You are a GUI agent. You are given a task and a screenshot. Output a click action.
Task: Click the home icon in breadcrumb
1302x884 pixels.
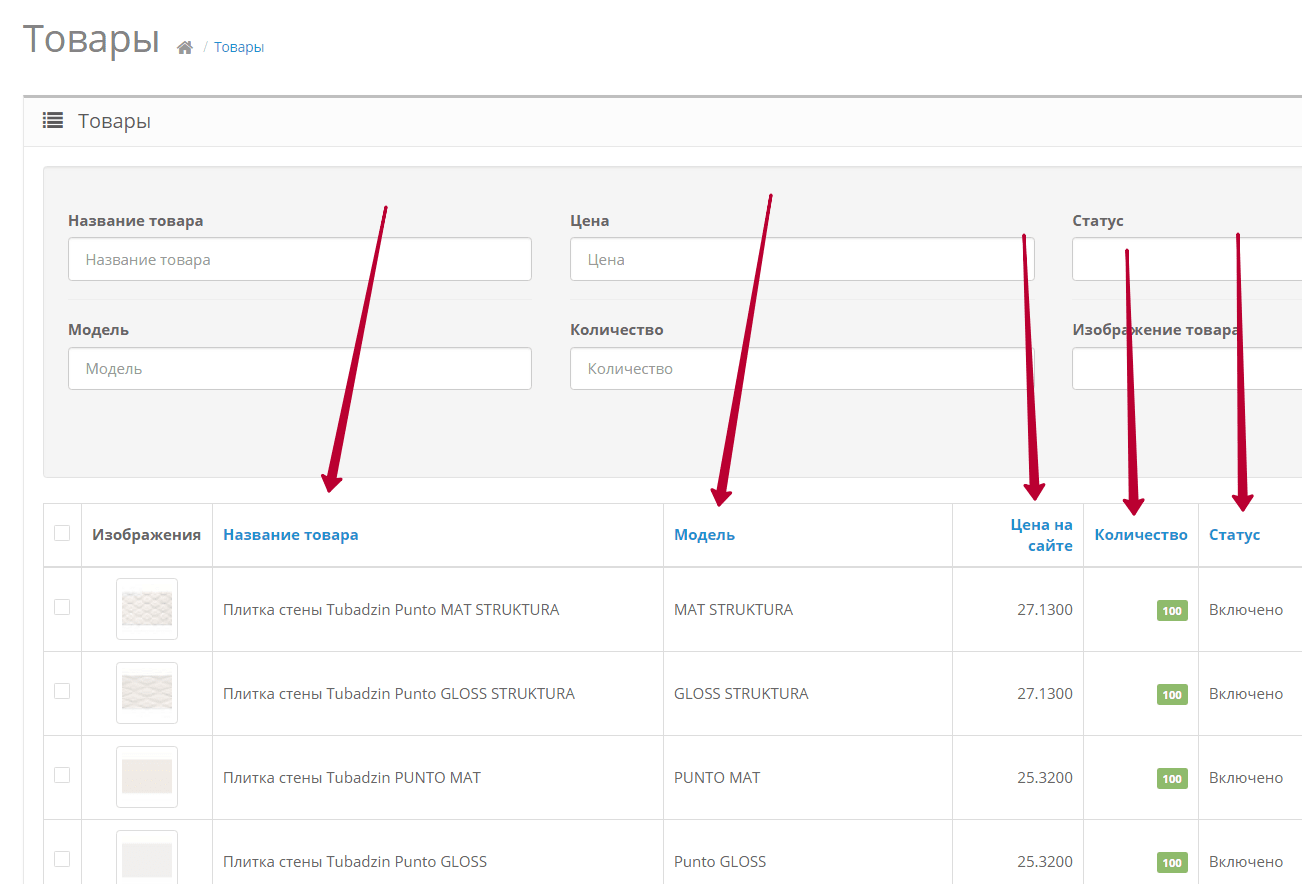coord(185,48)
